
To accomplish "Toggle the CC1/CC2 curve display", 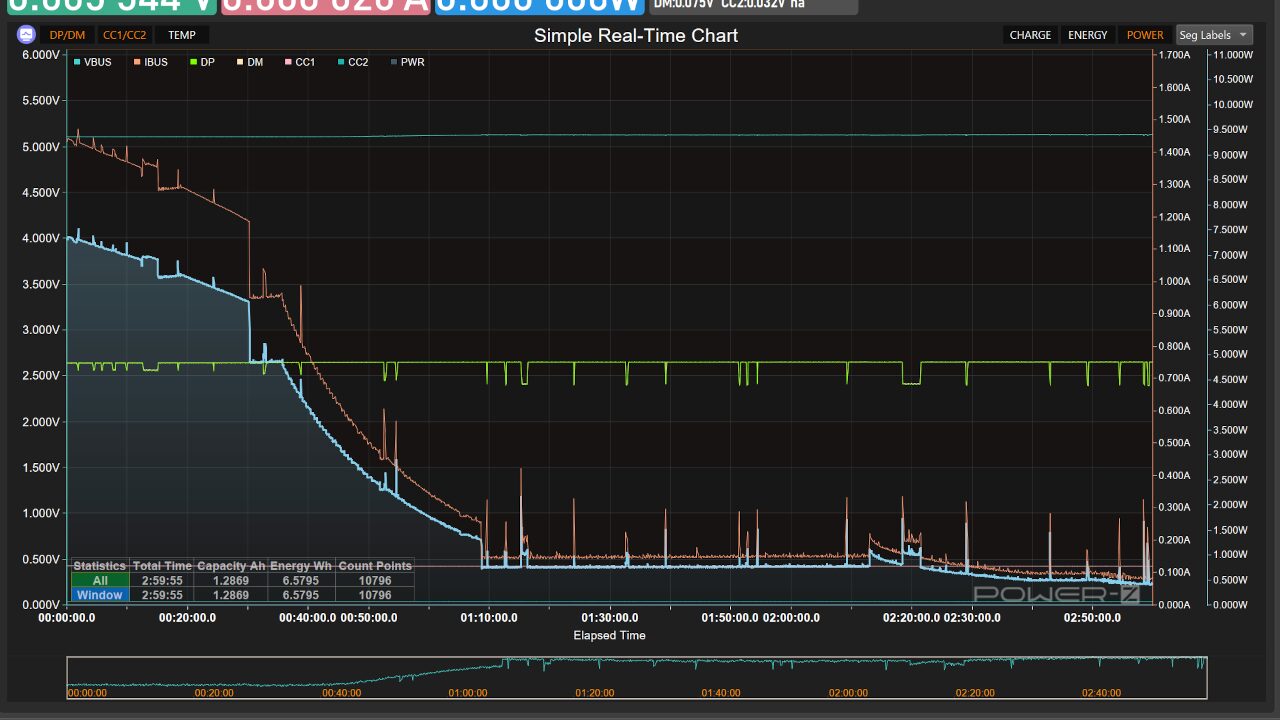I will tap(125, 35).
